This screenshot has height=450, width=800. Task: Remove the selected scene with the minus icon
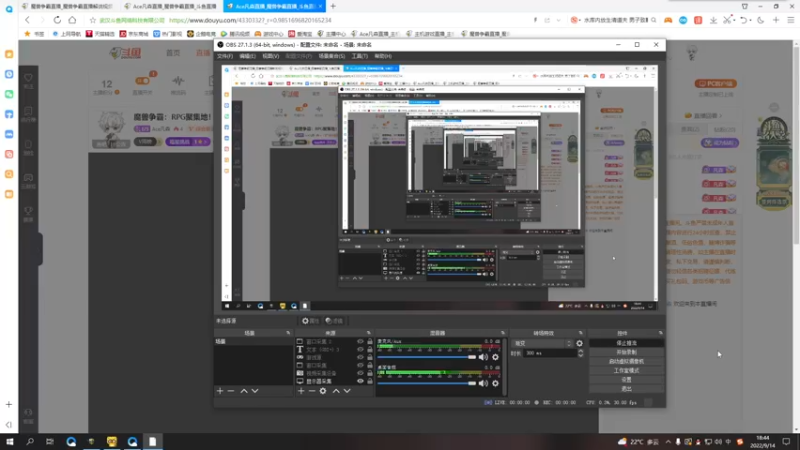(x=231, y=391)
